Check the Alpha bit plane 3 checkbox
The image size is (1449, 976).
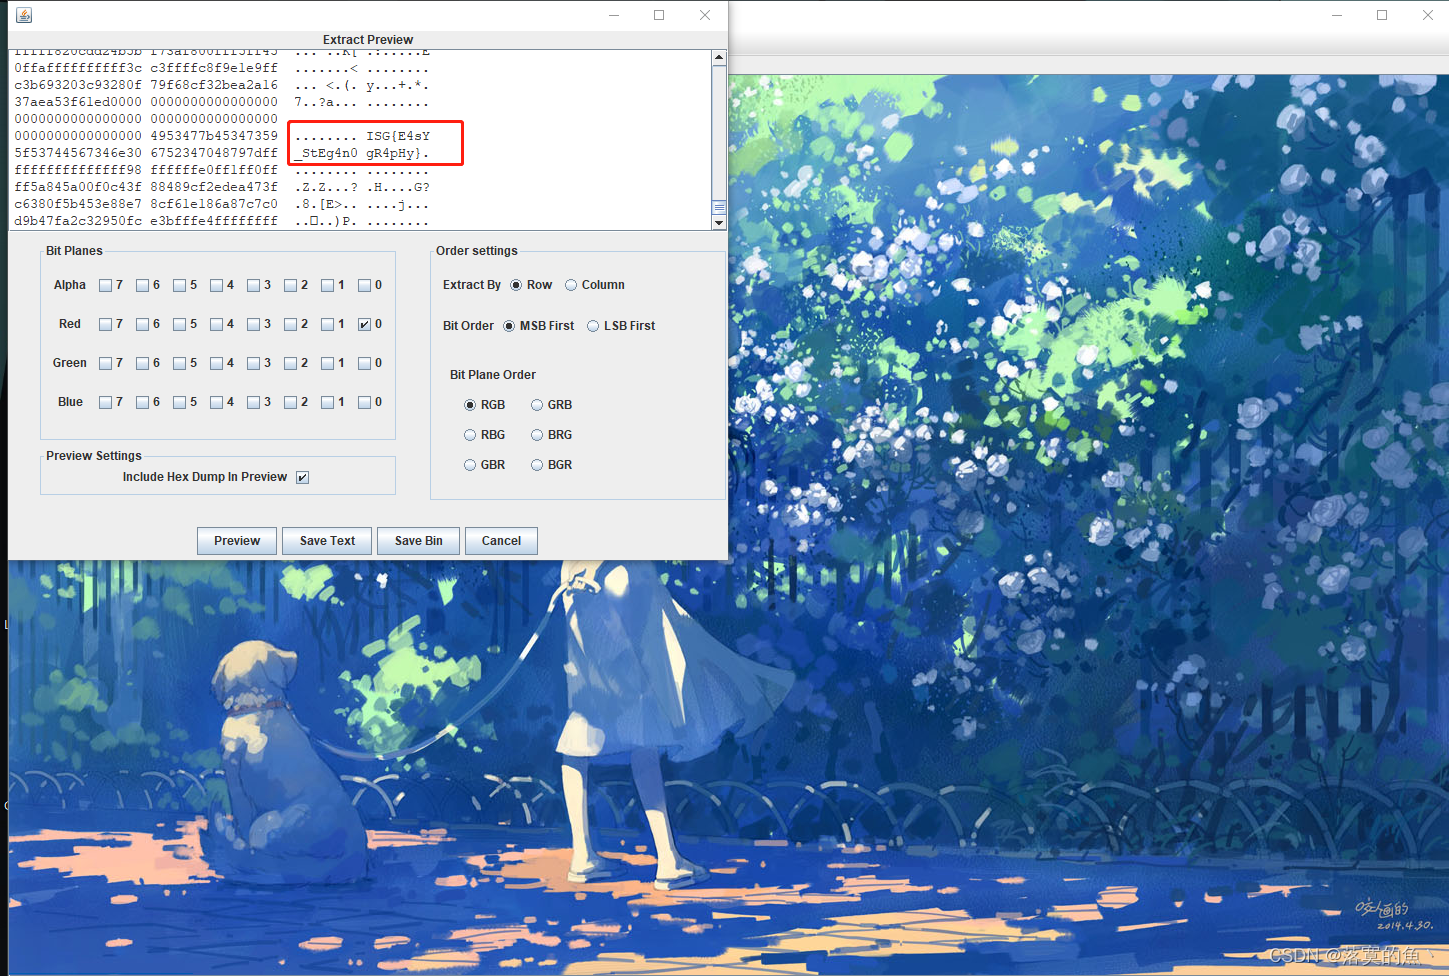[x=254, y=285]
